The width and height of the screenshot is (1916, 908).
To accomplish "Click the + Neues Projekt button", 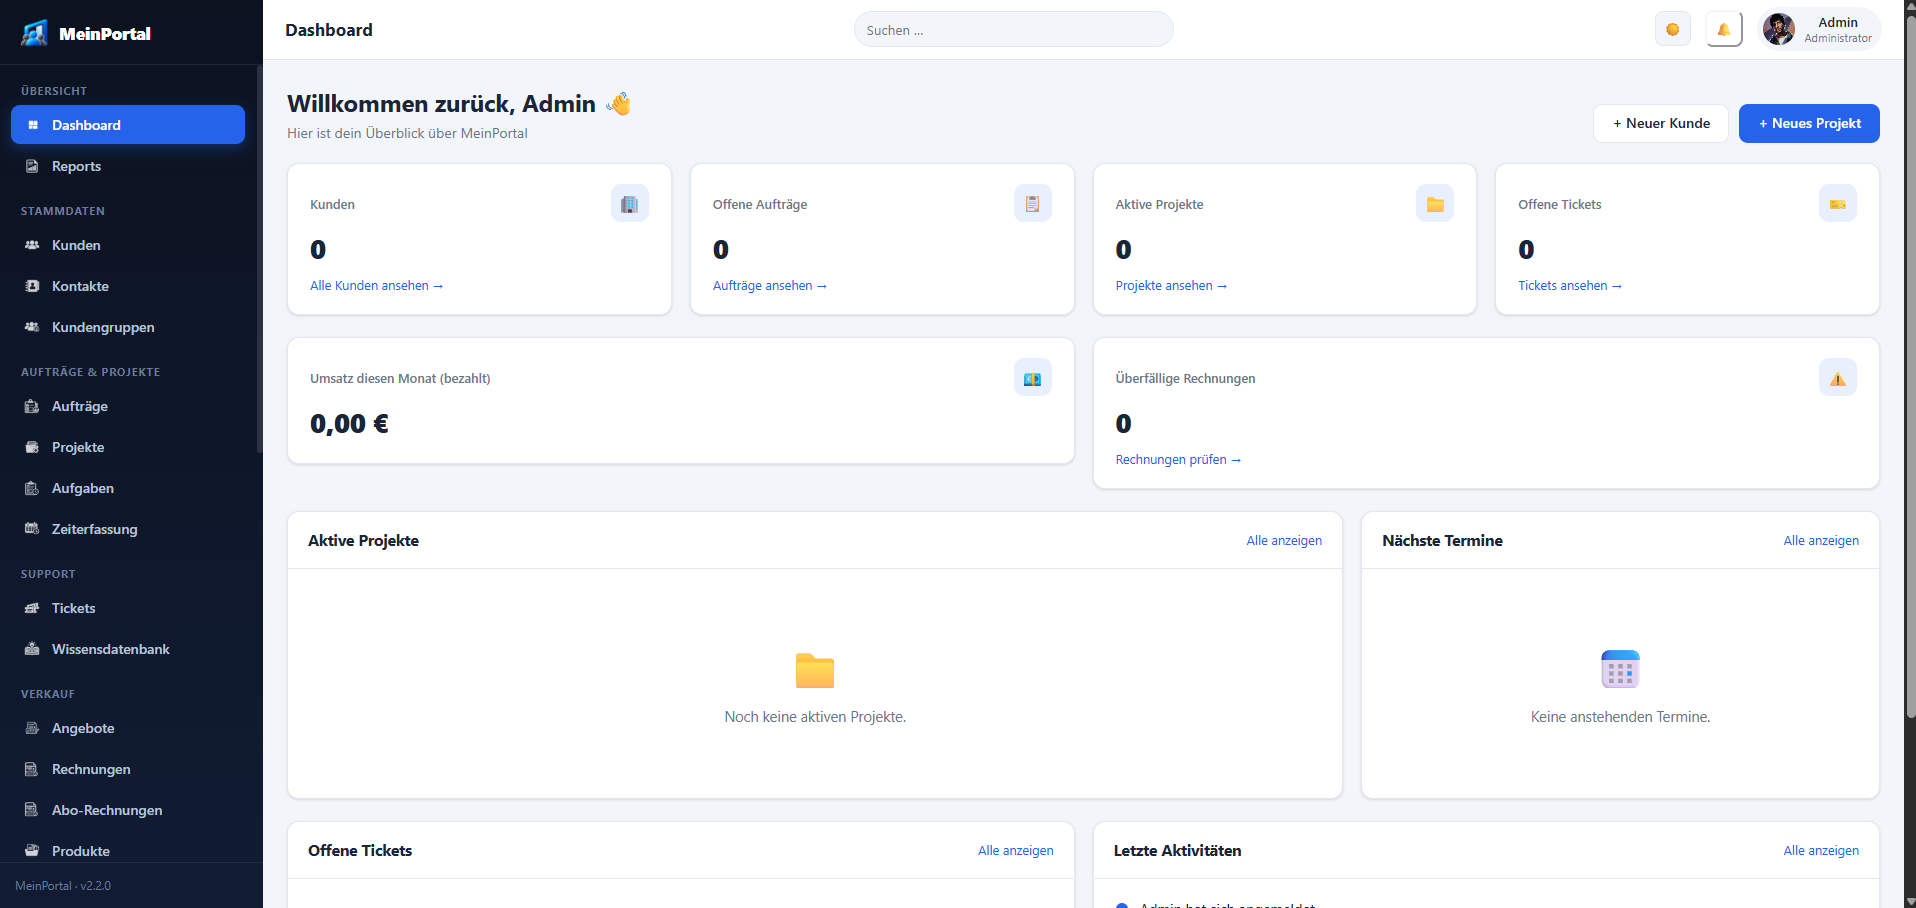I will (1809, 123).
